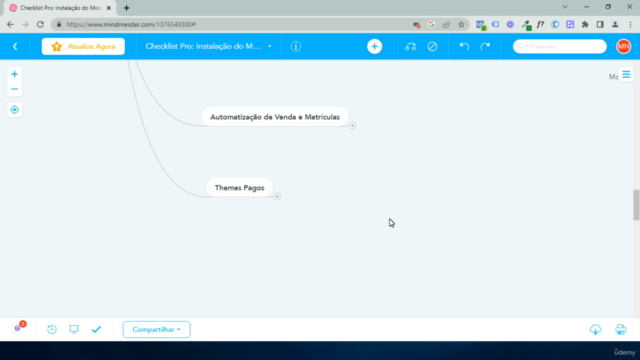This screenshot has width=640, height=360.
Task: Zoom in on the mind map
Action: click(x=14, y=74)
